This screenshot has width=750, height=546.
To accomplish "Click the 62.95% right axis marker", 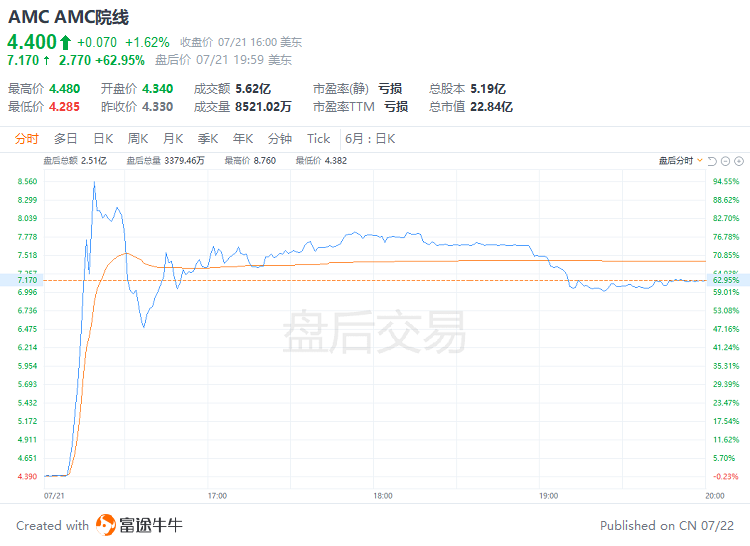I will click(x=726, y=280).
